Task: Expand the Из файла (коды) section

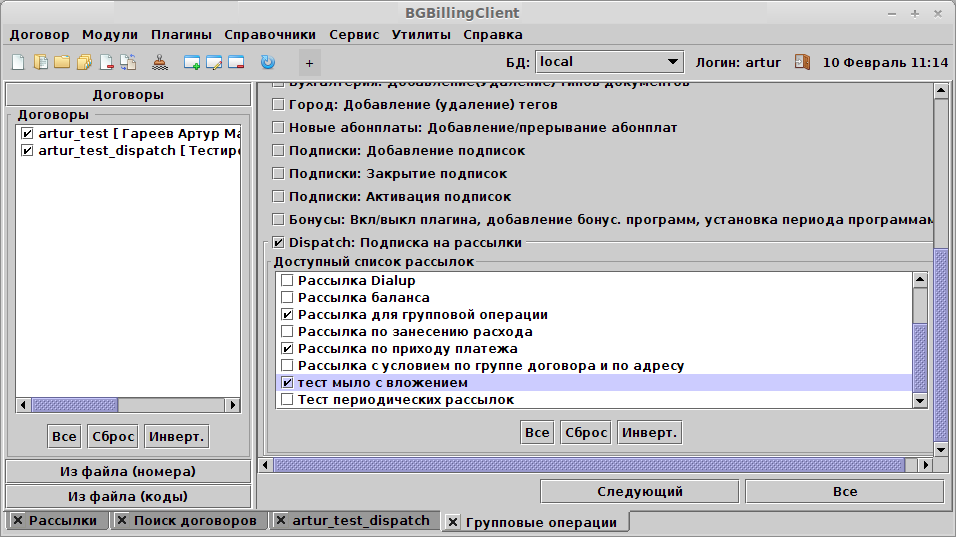Action: (x=128, y=496)
